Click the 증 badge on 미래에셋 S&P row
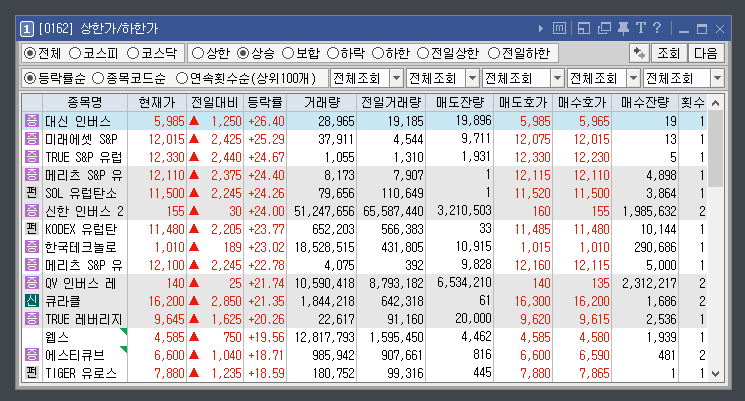This screenshot has height=401, width=745. pos(31,139)
